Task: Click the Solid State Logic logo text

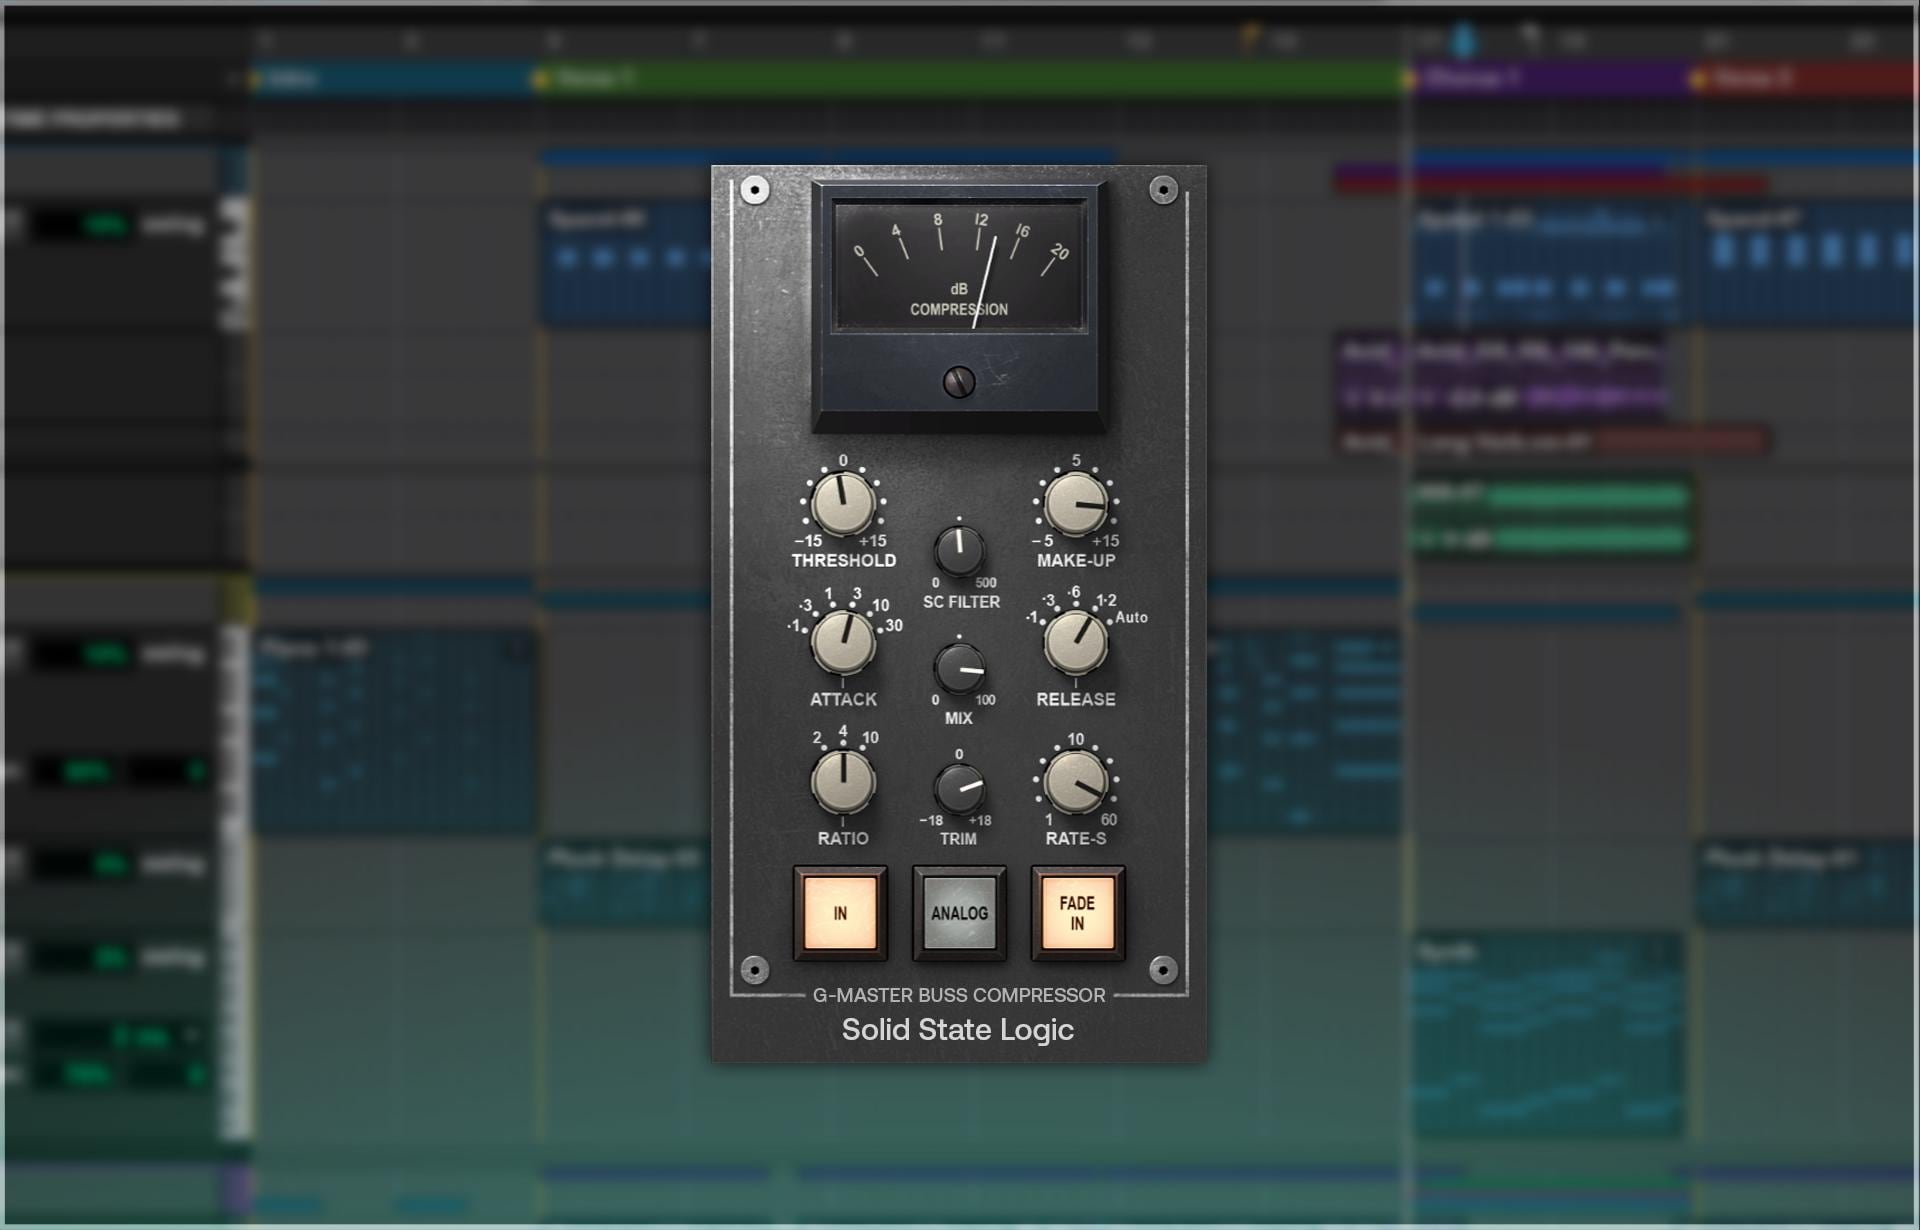Action: click(x=958, y=1030)
